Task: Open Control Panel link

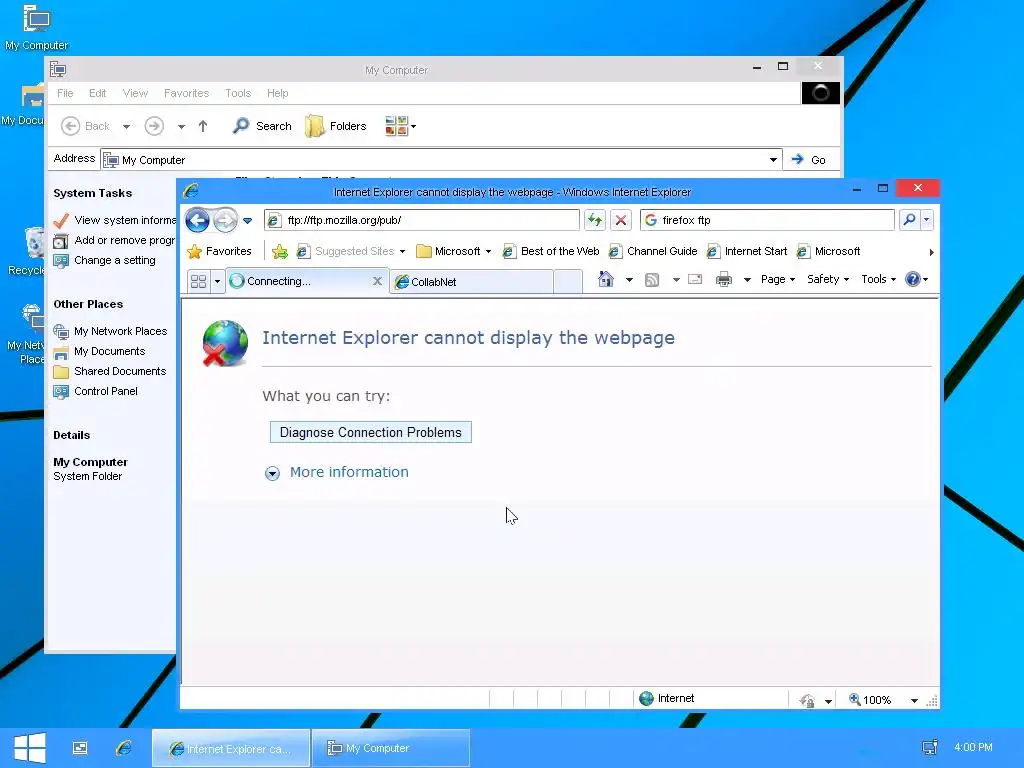Action: [x=96, y=391]
